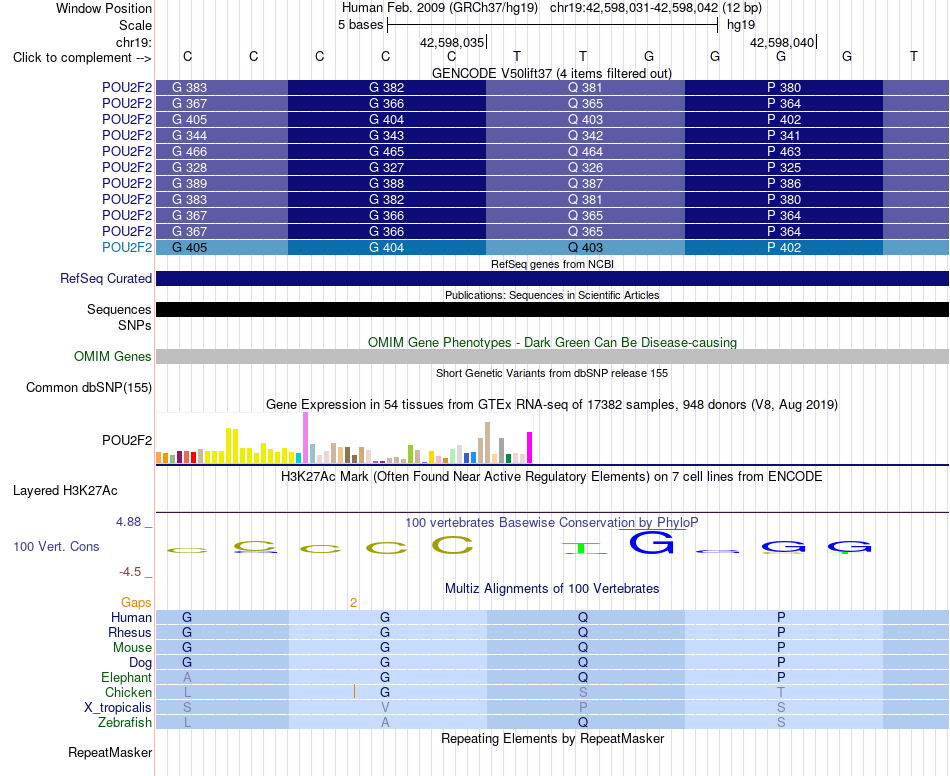Click Short Genetic Variants dbSNP title

(x=552, y=373)
